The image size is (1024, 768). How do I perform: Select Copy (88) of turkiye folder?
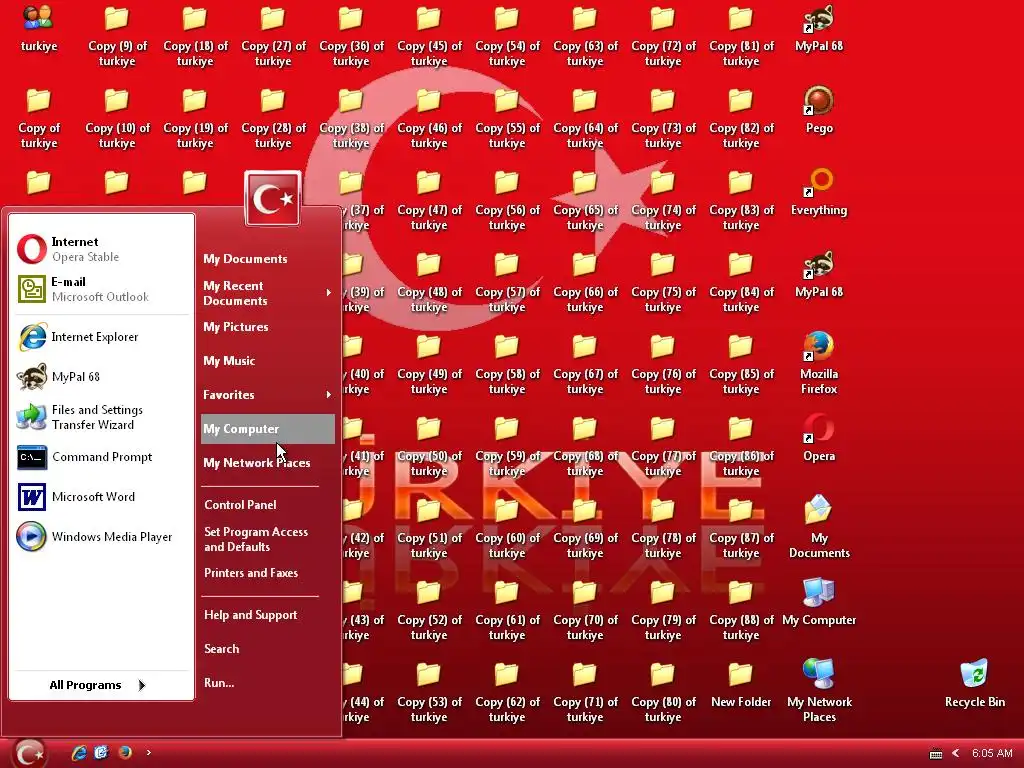(x=741, y=609)
